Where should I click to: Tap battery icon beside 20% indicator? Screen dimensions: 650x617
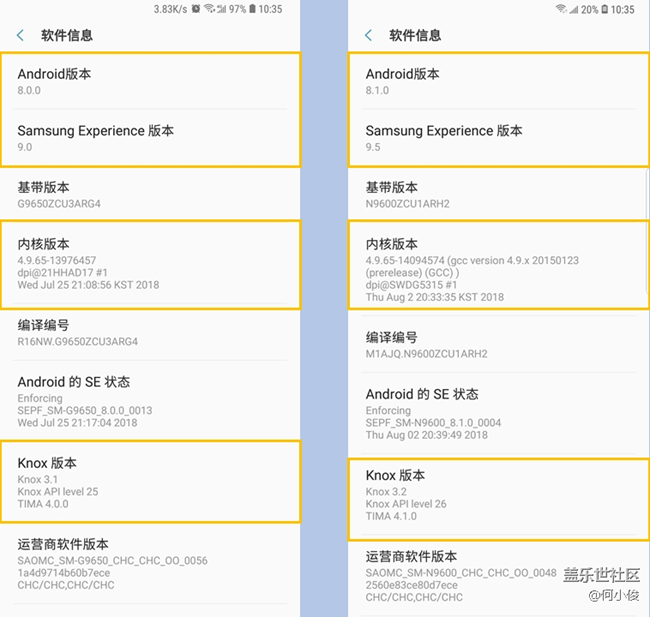click(605, 9)
